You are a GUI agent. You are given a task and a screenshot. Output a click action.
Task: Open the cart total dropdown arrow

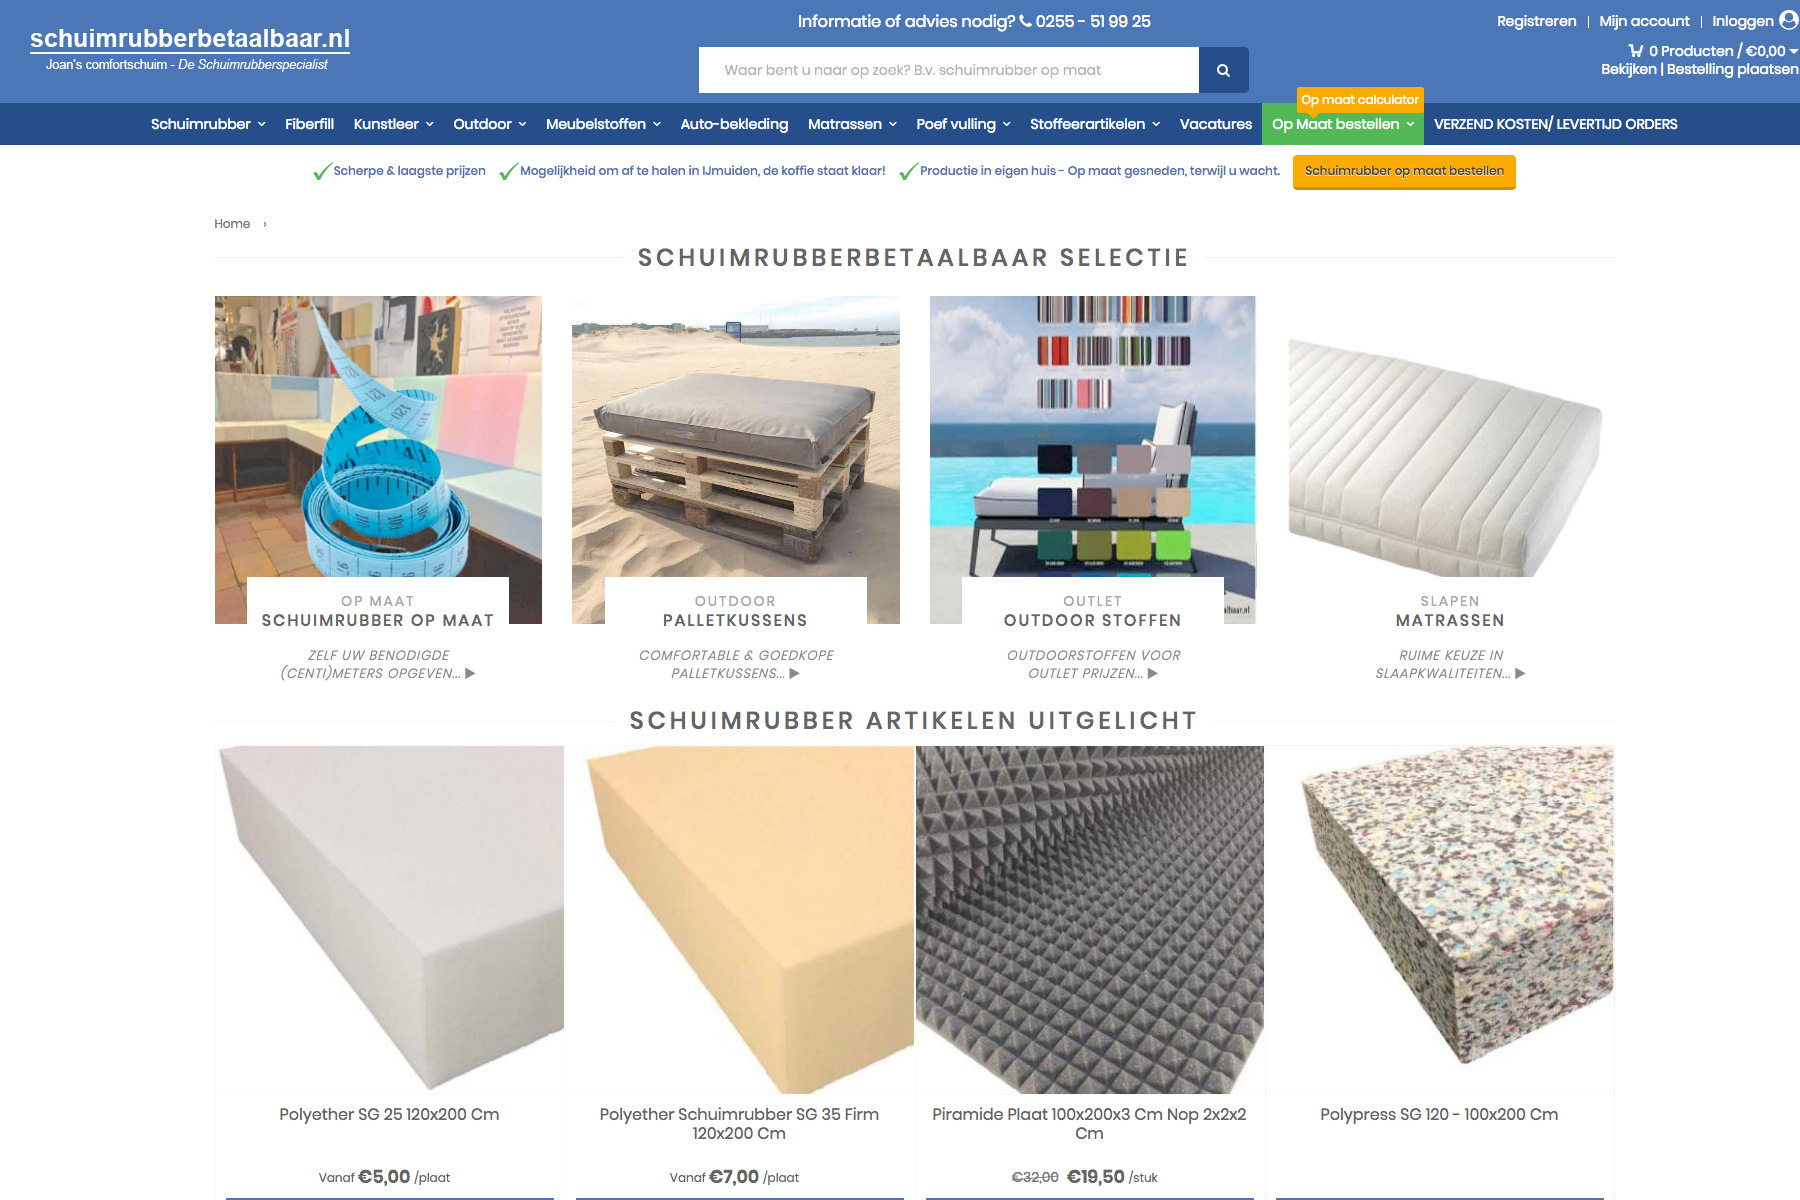1794,51
